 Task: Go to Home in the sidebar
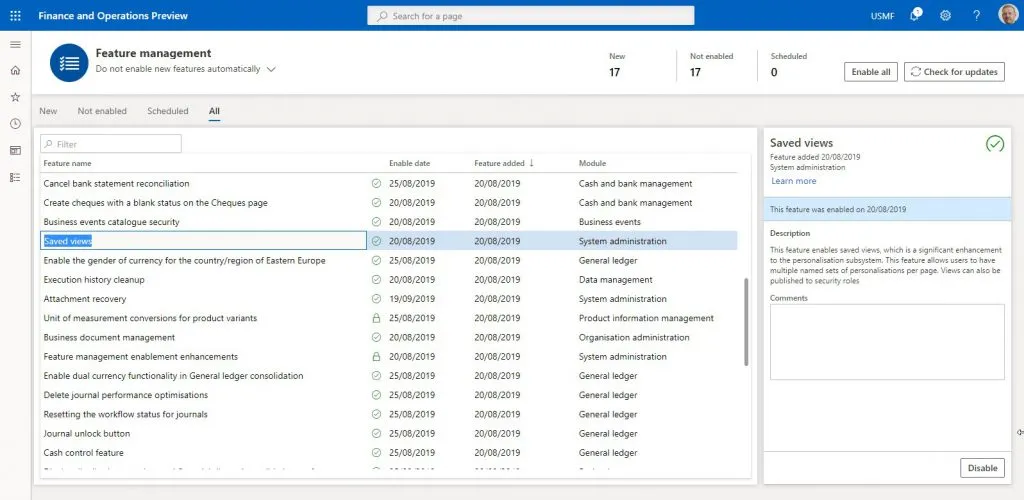[x=16, y=70]
